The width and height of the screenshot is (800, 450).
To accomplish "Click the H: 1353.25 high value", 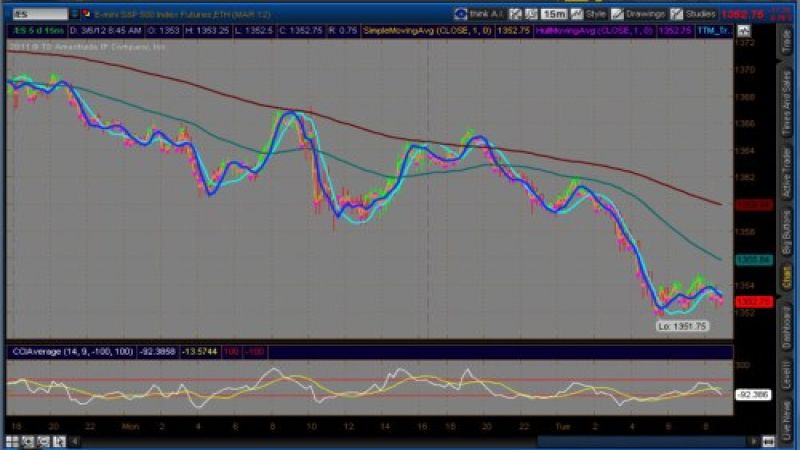I will pyautogui.click(x=207, y=31).
